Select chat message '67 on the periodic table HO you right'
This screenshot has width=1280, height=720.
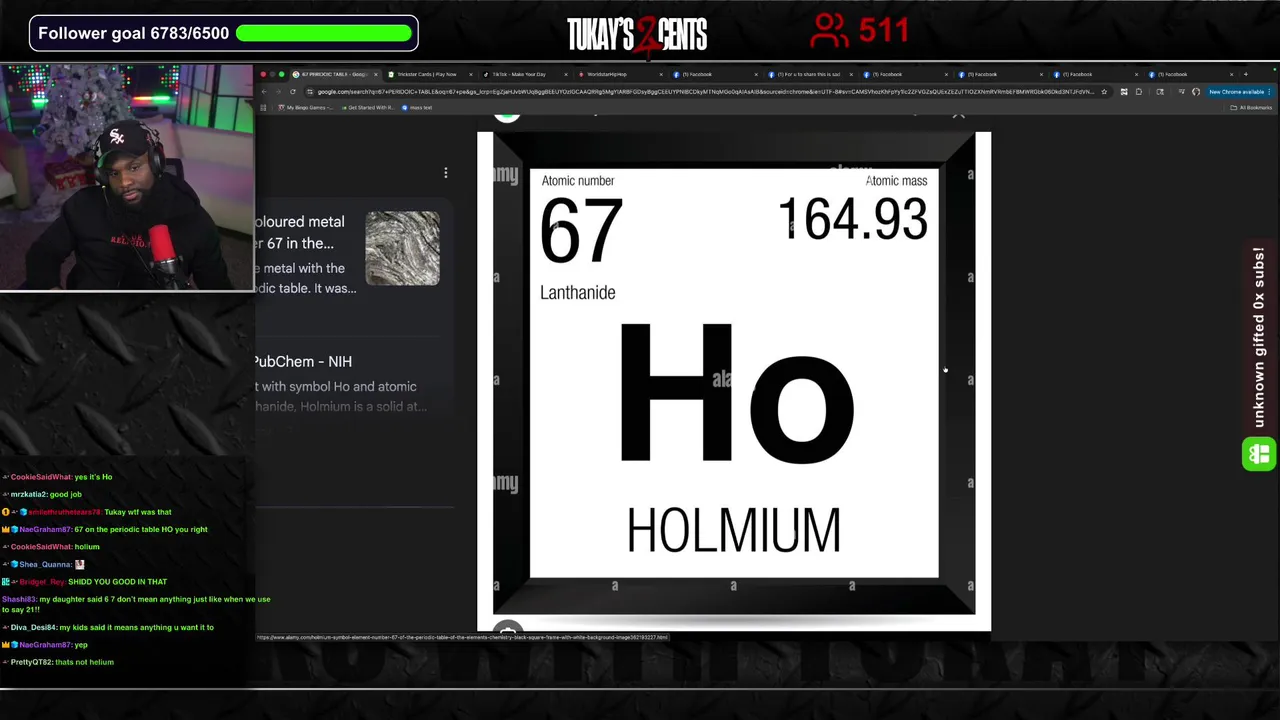click(141, 529)
